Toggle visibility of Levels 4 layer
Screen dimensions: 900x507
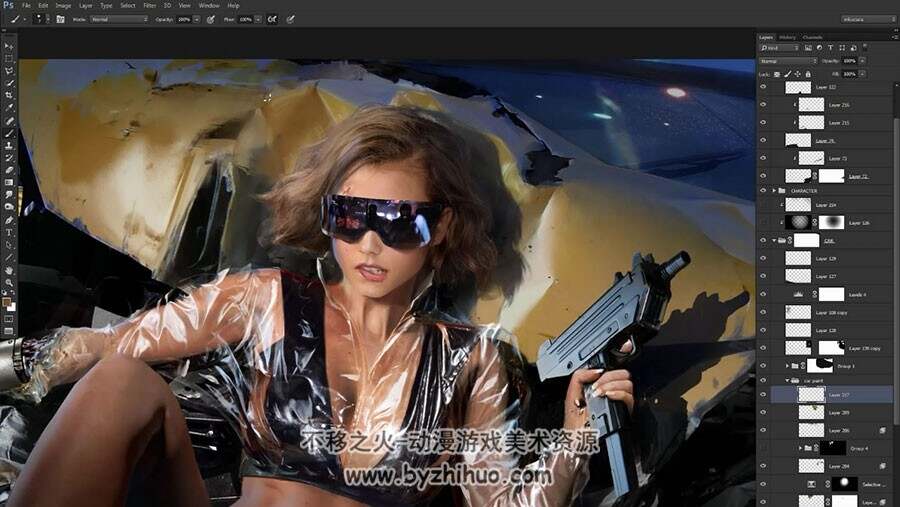763,295
